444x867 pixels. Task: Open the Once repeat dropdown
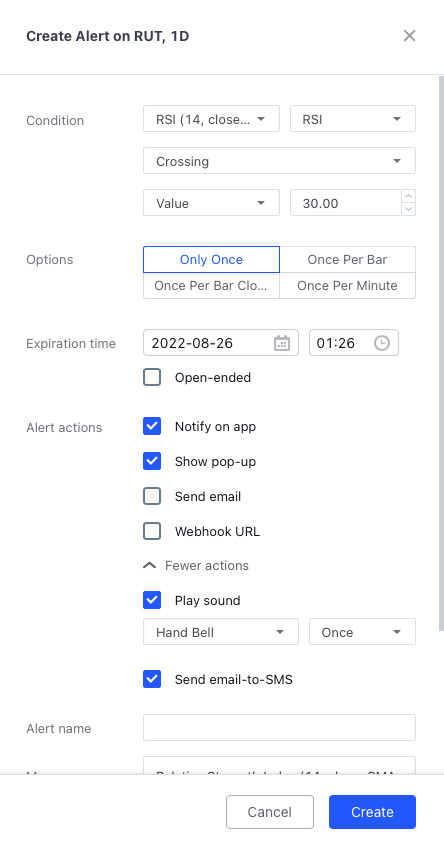pos(362,632)
